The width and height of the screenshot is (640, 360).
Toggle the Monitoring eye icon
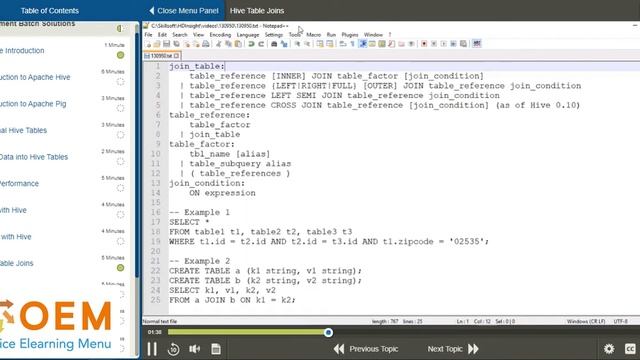point(411,44)
